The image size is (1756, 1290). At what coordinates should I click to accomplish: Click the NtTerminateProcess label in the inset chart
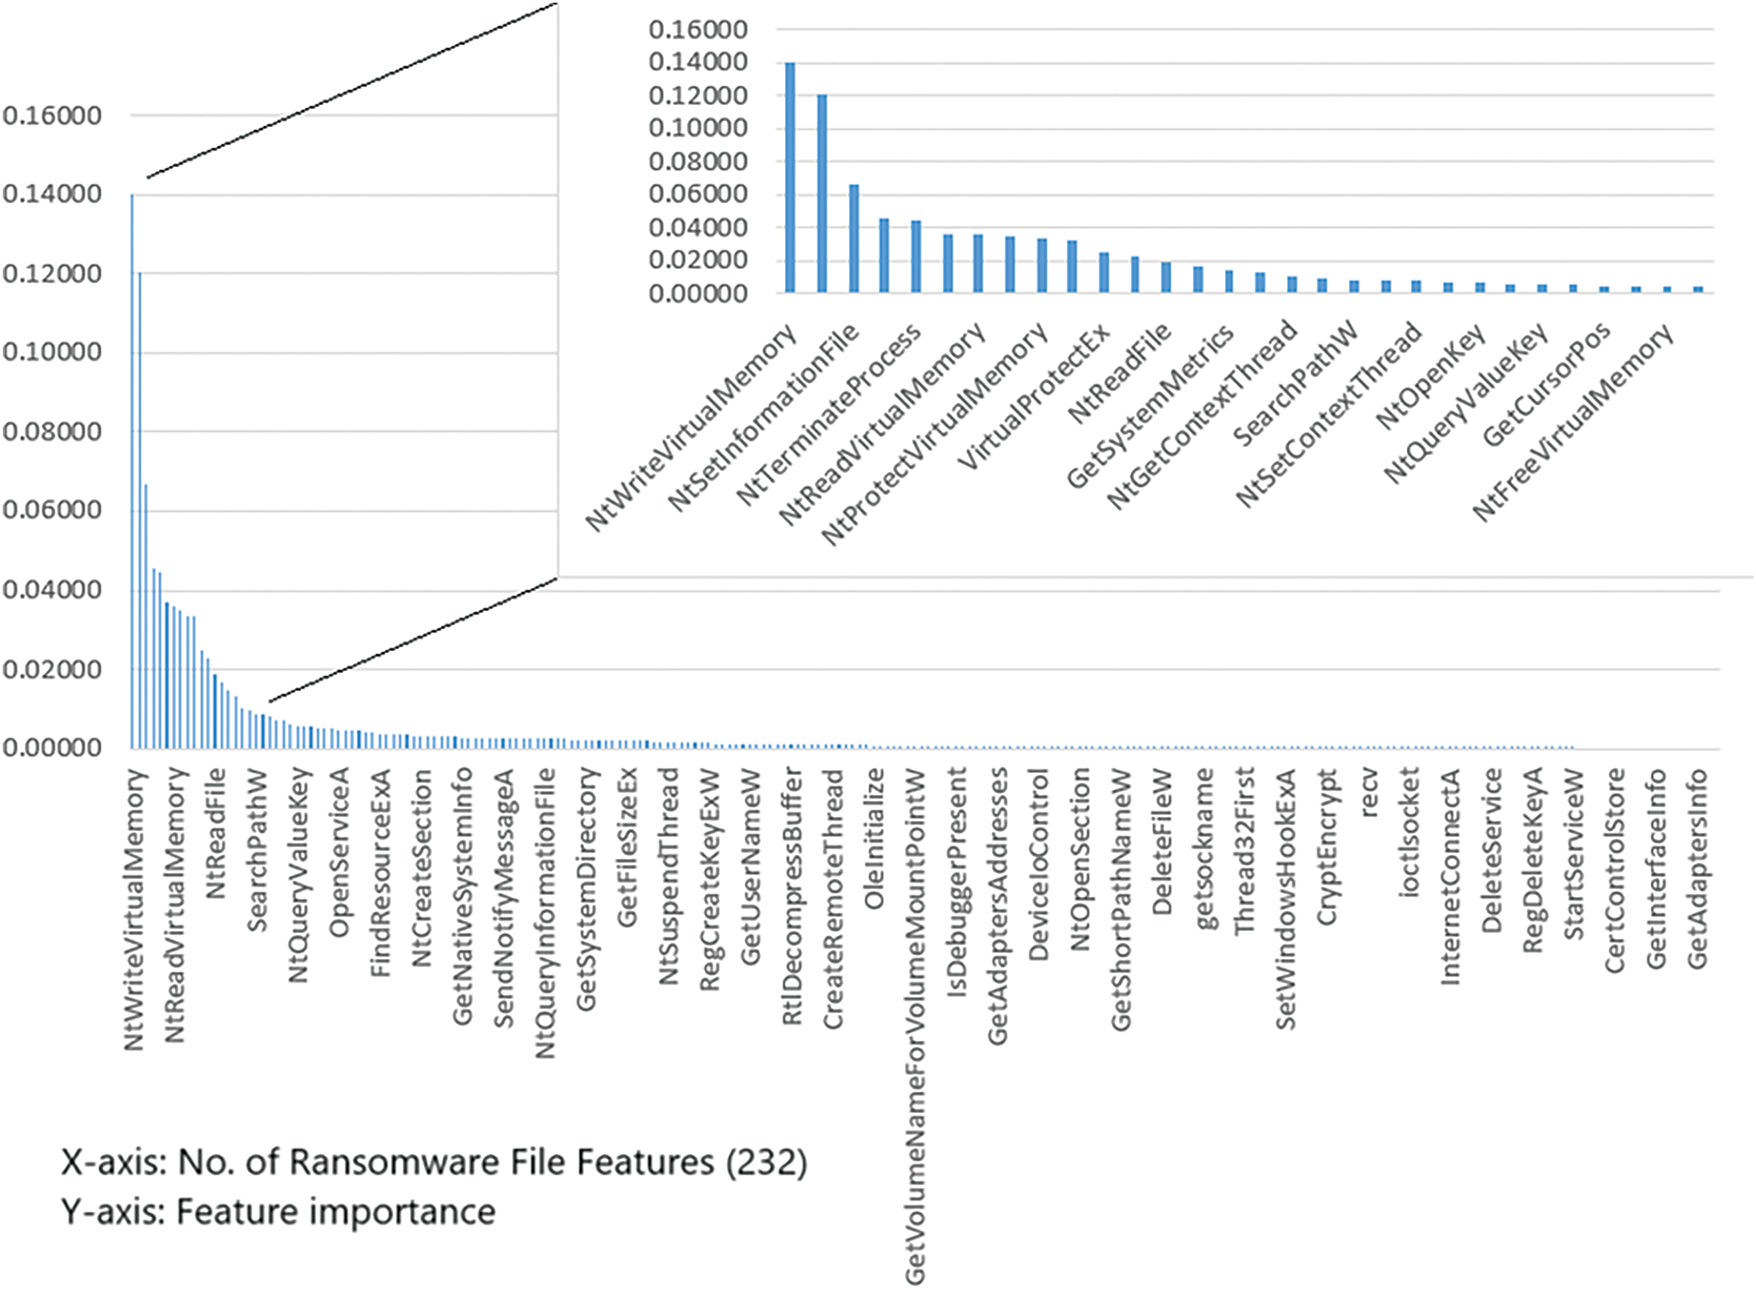[x=828, y=415]
